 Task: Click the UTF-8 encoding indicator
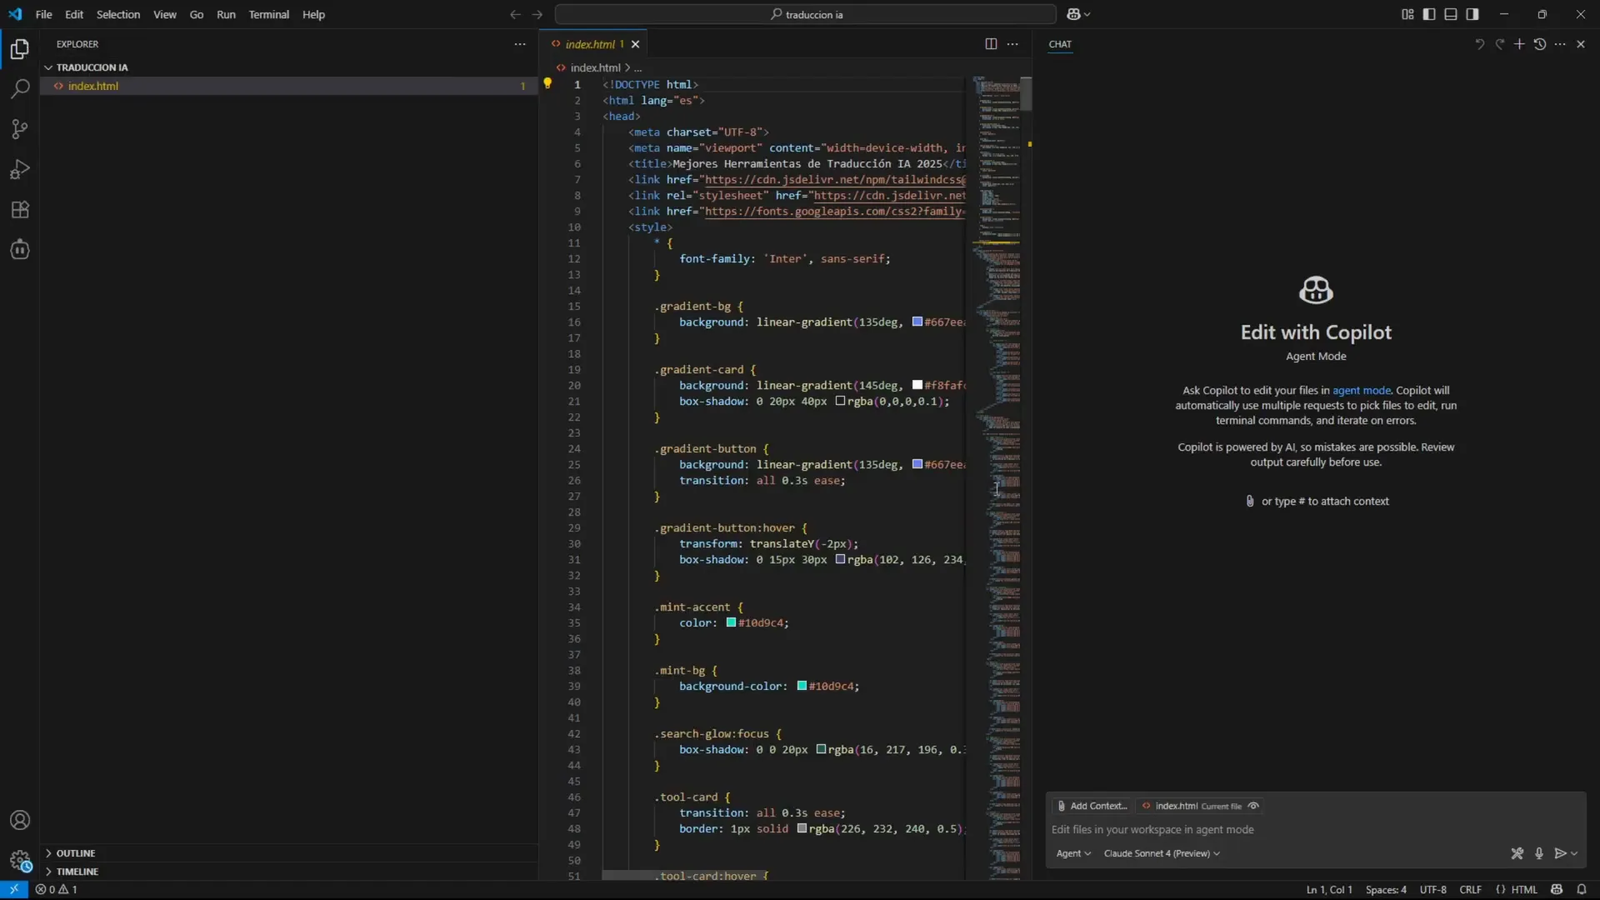(1433, 889)
